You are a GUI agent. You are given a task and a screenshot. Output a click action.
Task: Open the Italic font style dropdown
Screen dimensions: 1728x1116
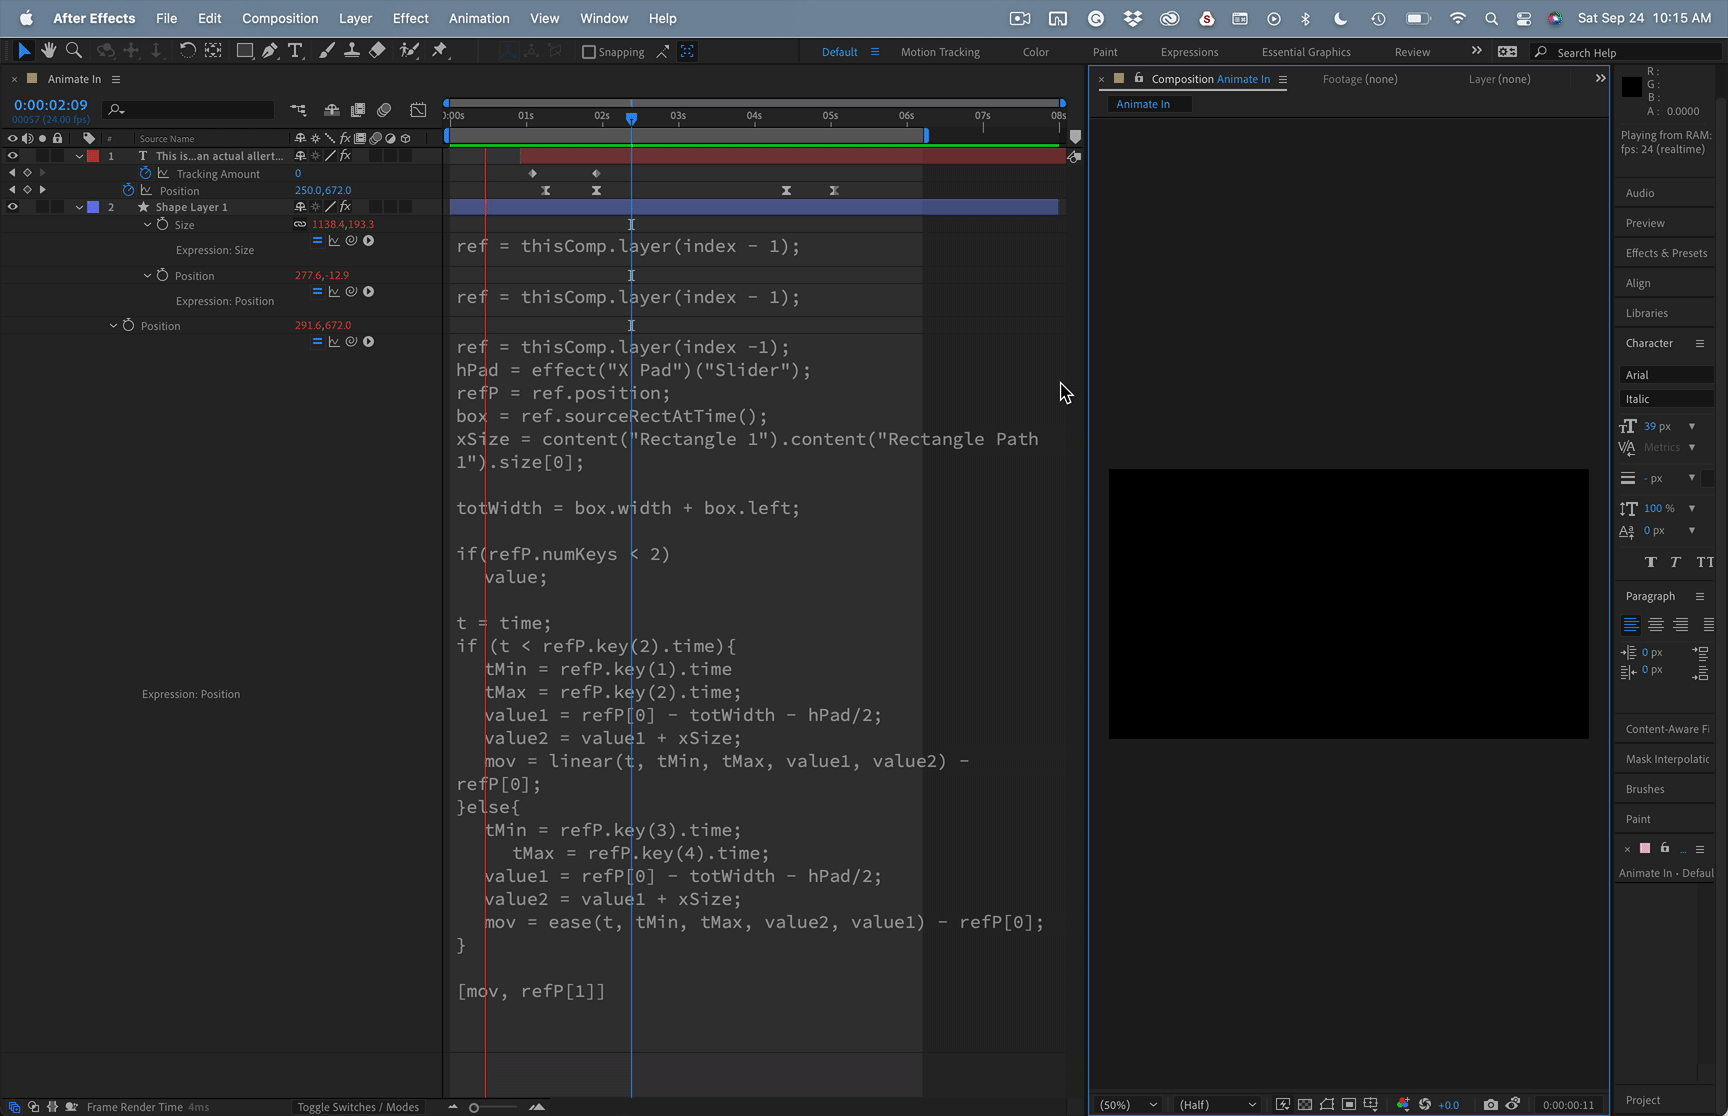pyautogui.click(x=1666, y=399)
